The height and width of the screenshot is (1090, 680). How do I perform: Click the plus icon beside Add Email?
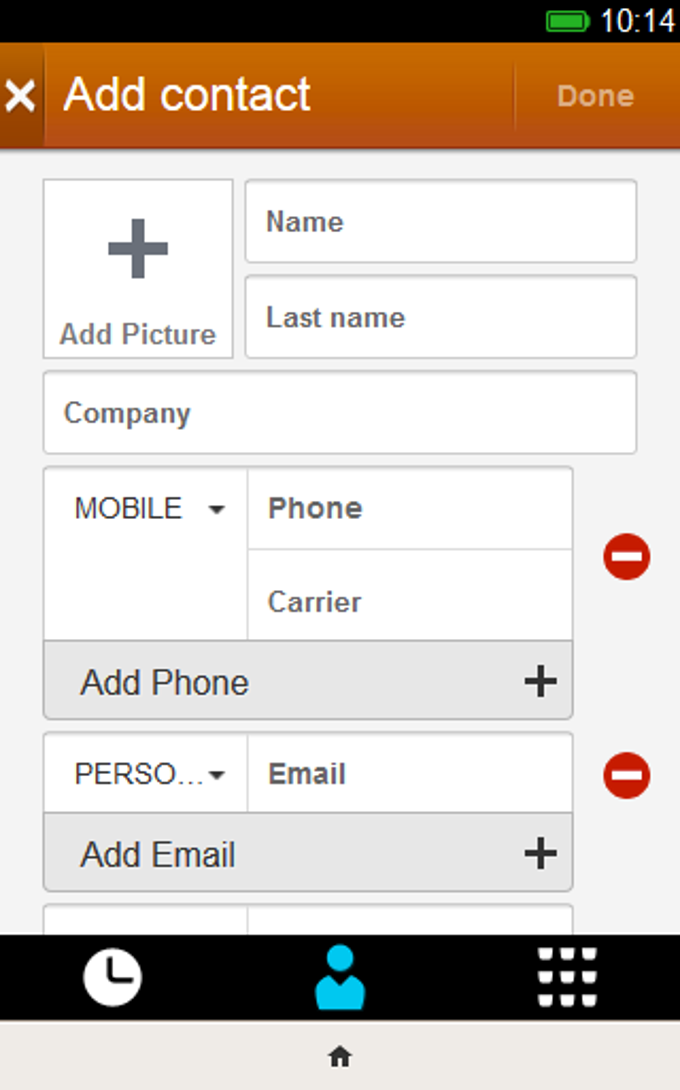pyautogui.click(x=540, y=853)
